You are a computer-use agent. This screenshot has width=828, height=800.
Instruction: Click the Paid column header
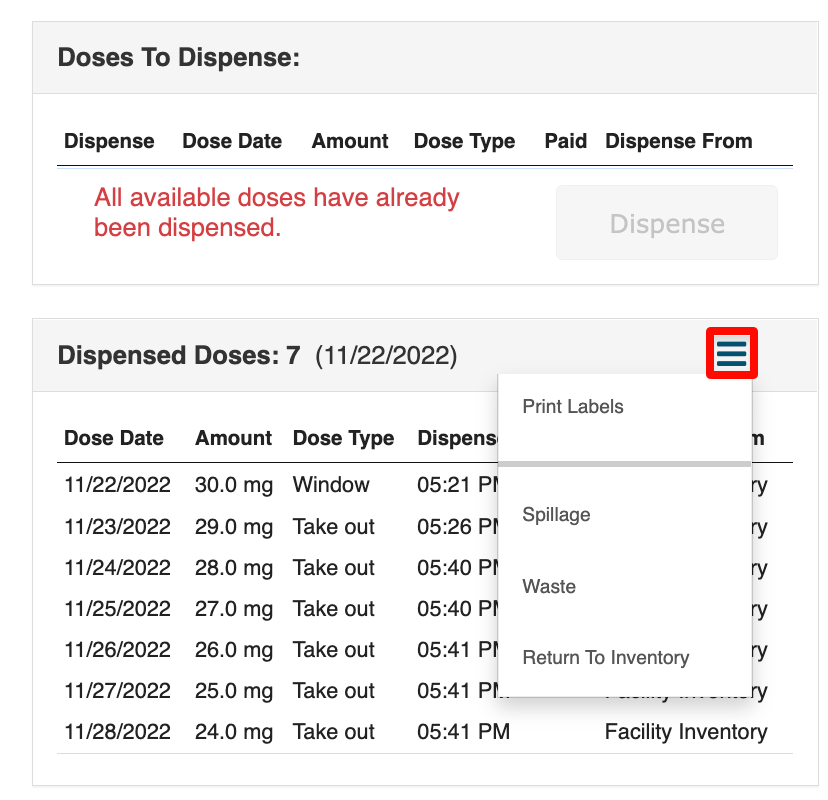pos(565,141)
